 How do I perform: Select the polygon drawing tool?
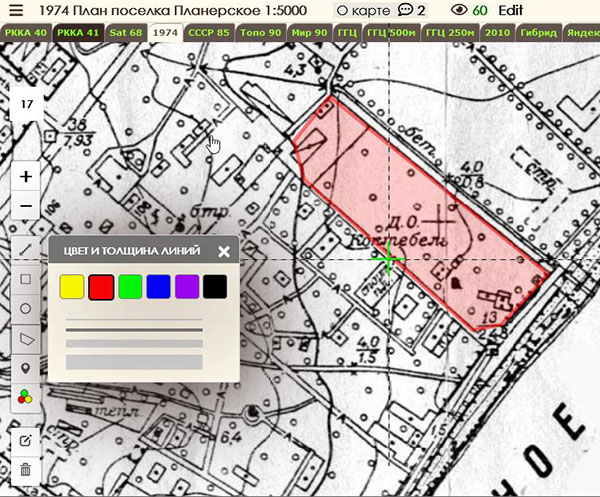point(26,339)
